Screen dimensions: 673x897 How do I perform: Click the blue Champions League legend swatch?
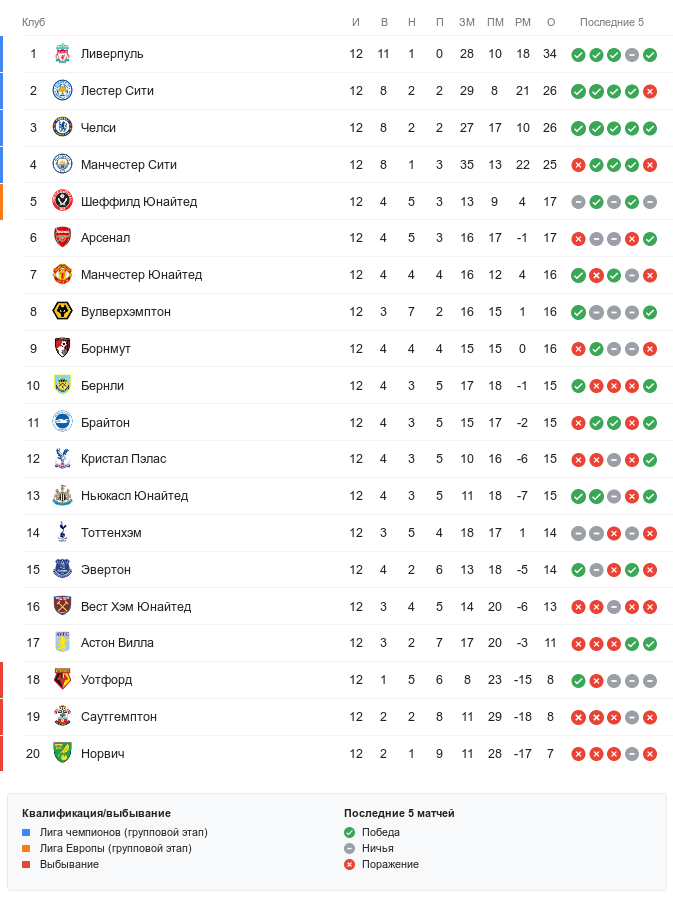(27, 832)
